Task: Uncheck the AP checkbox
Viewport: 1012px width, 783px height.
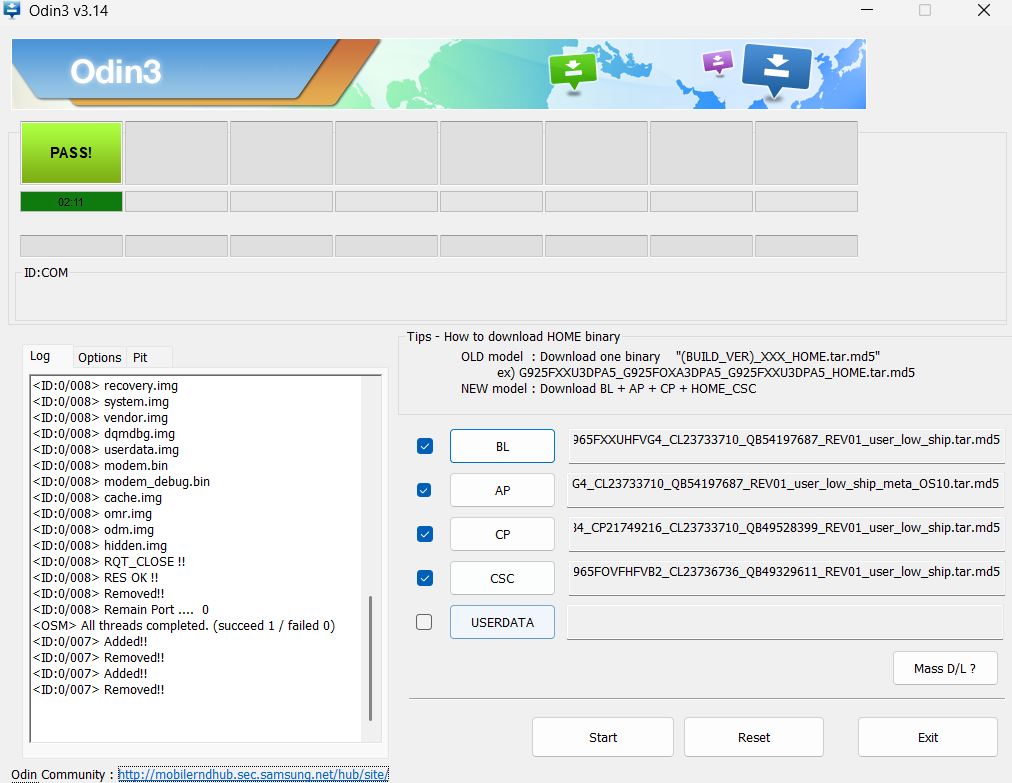Action: click(424, 490)
